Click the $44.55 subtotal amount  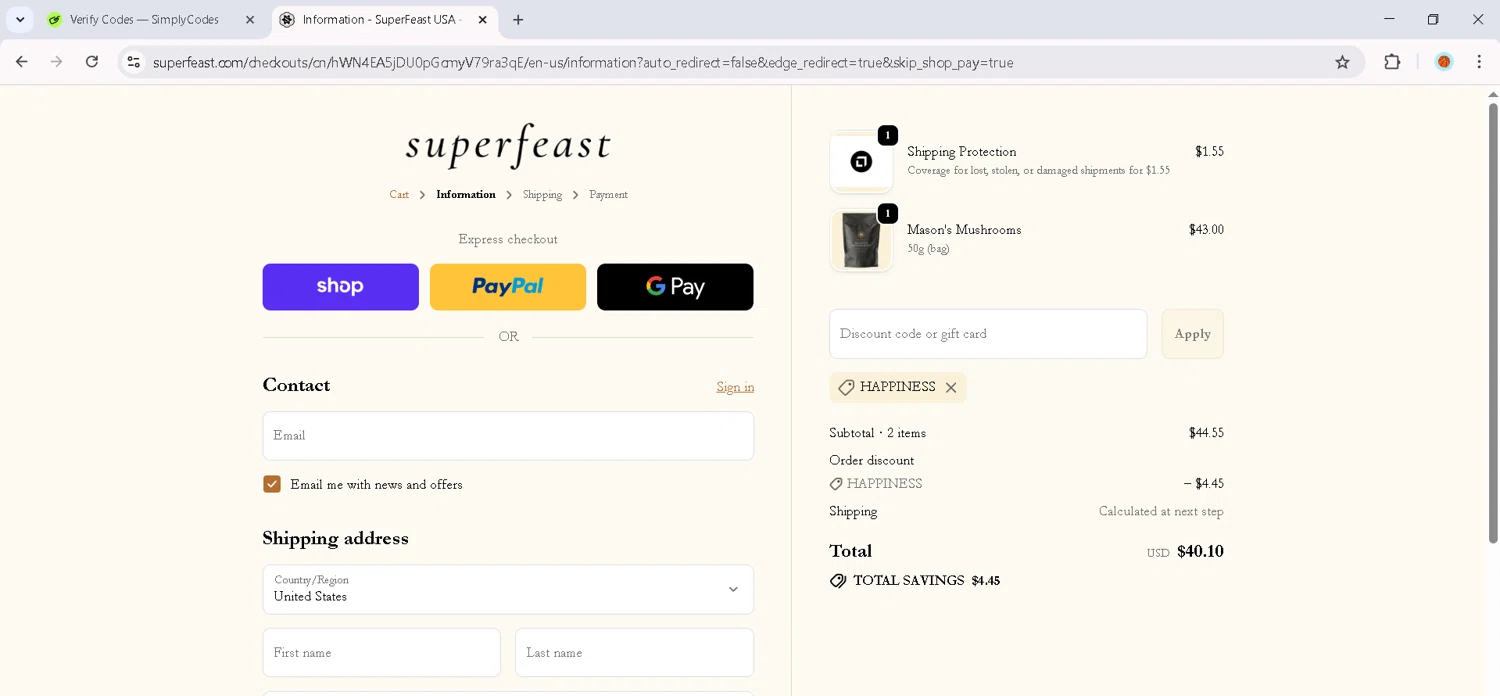pos(1206,433)
